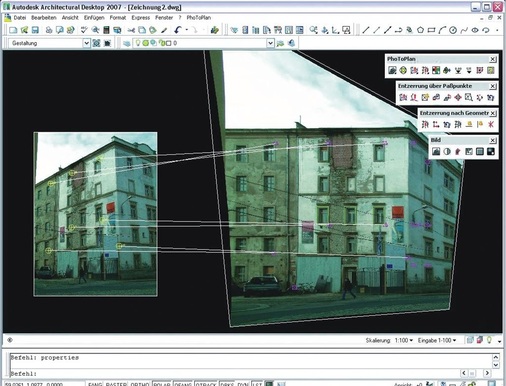Click first icon in Entzerrung nach Geometrie toolbar
The image size is (506, 386).
click(x=425, y=124)
